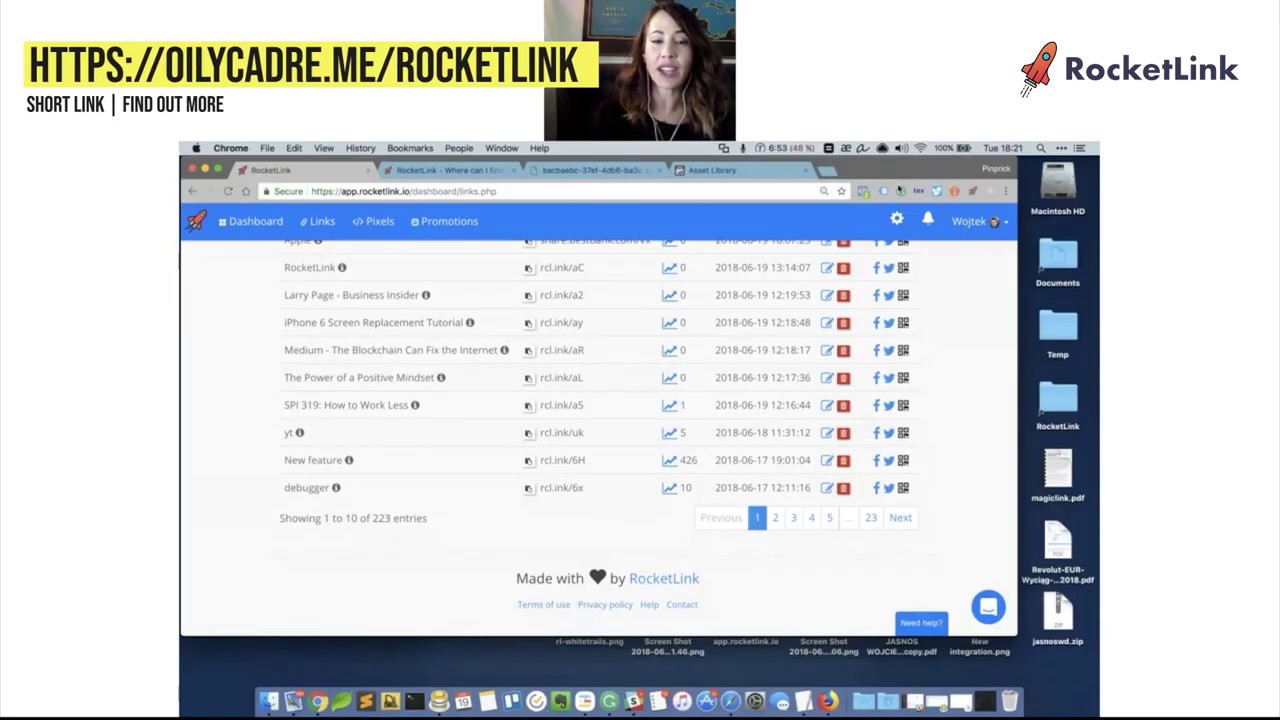
Task: Show info icon next to New feature
Action: [x=349, y=460]
